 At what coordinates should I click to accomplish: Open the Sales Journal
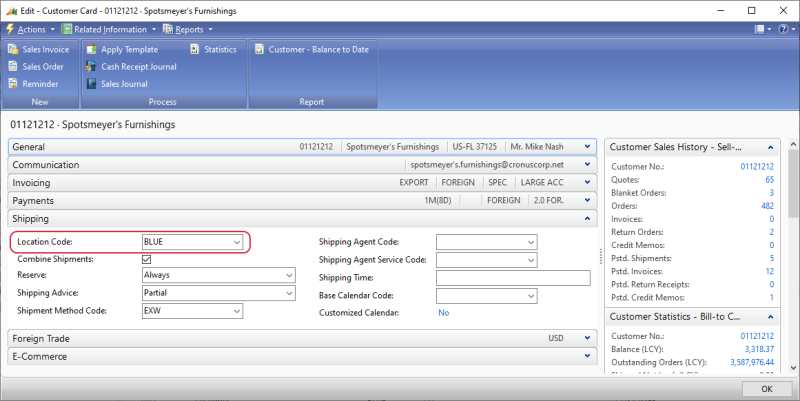117,84
